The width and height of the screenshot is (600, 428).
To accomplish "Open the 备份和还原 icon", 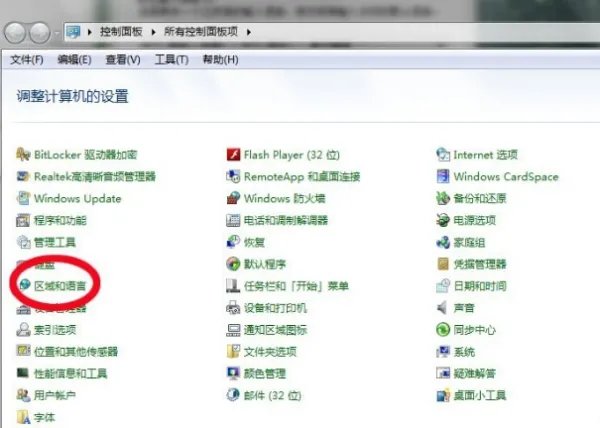I will click(x=443, y=198).
